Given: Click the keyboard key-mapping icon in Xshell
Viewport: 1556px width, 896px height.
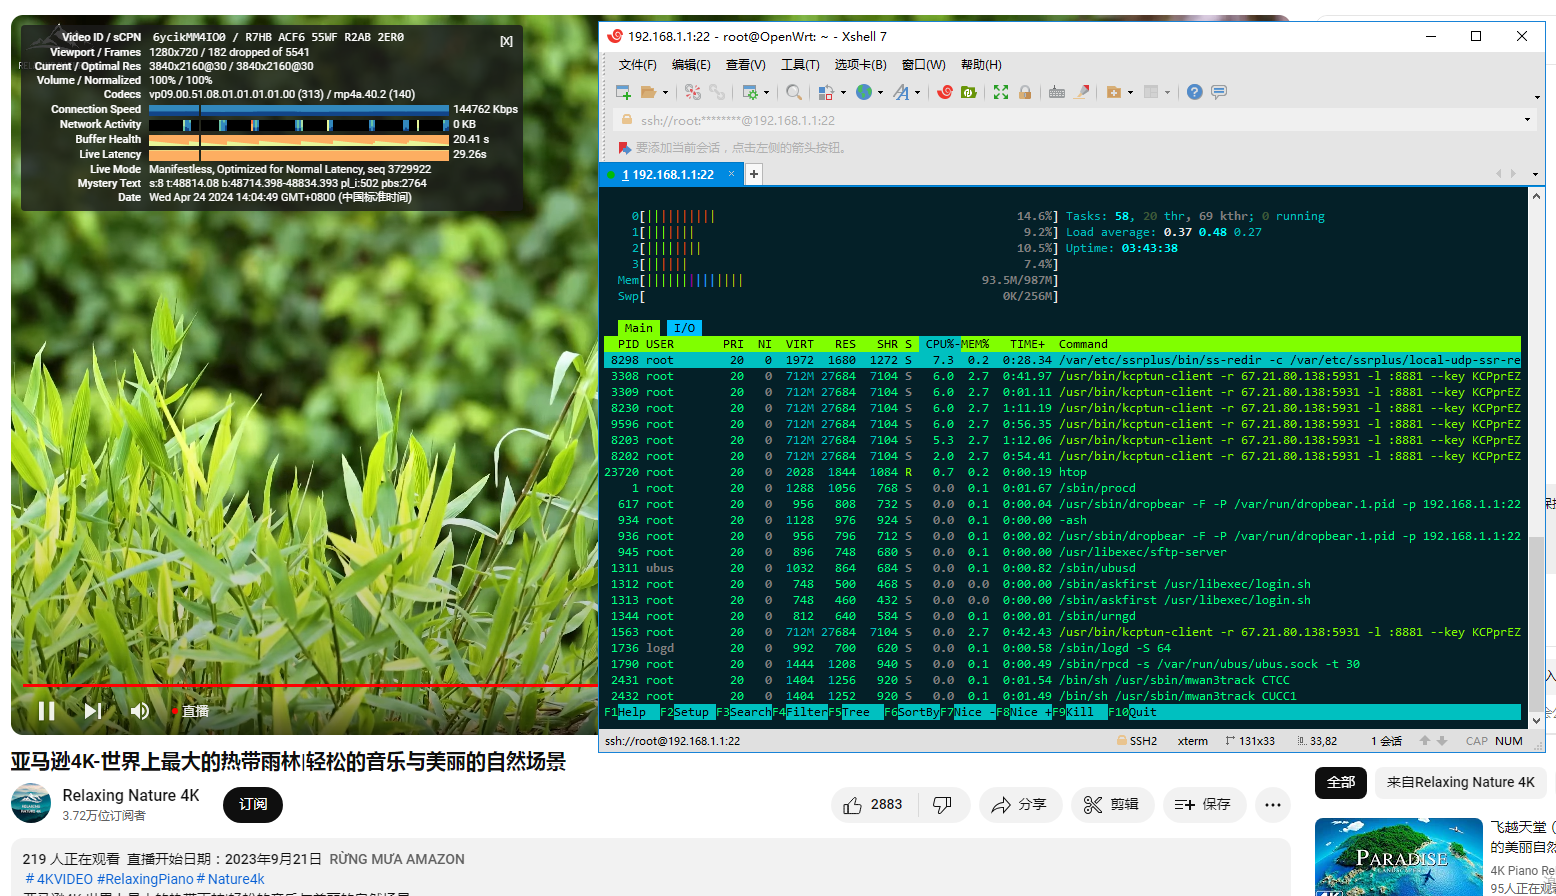Looking at the screenshot, I should coord(1057,92).
